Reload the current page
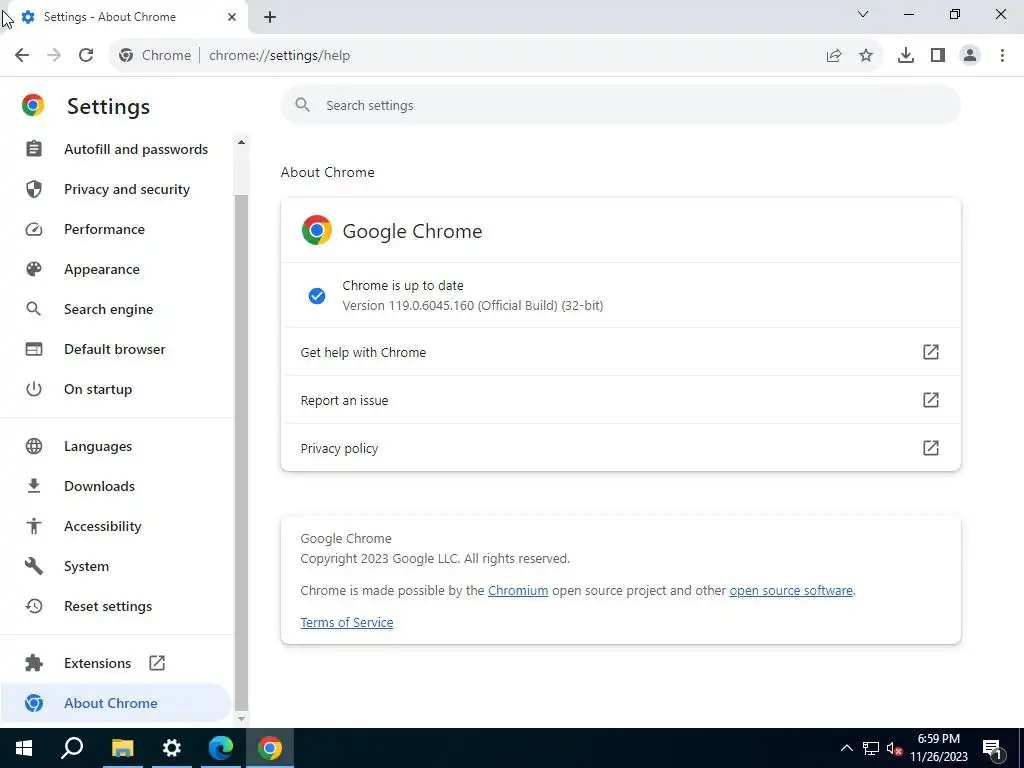The width and height of the screenshot is (1024, 768). [x=86, y=56]
